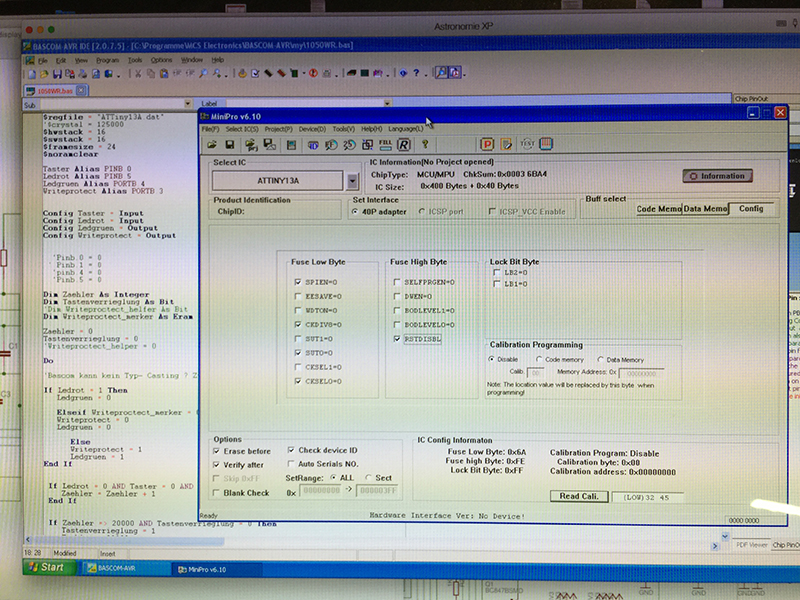
Task: Click the MiniPro TEST icon
Action: [x=527, y=144]
